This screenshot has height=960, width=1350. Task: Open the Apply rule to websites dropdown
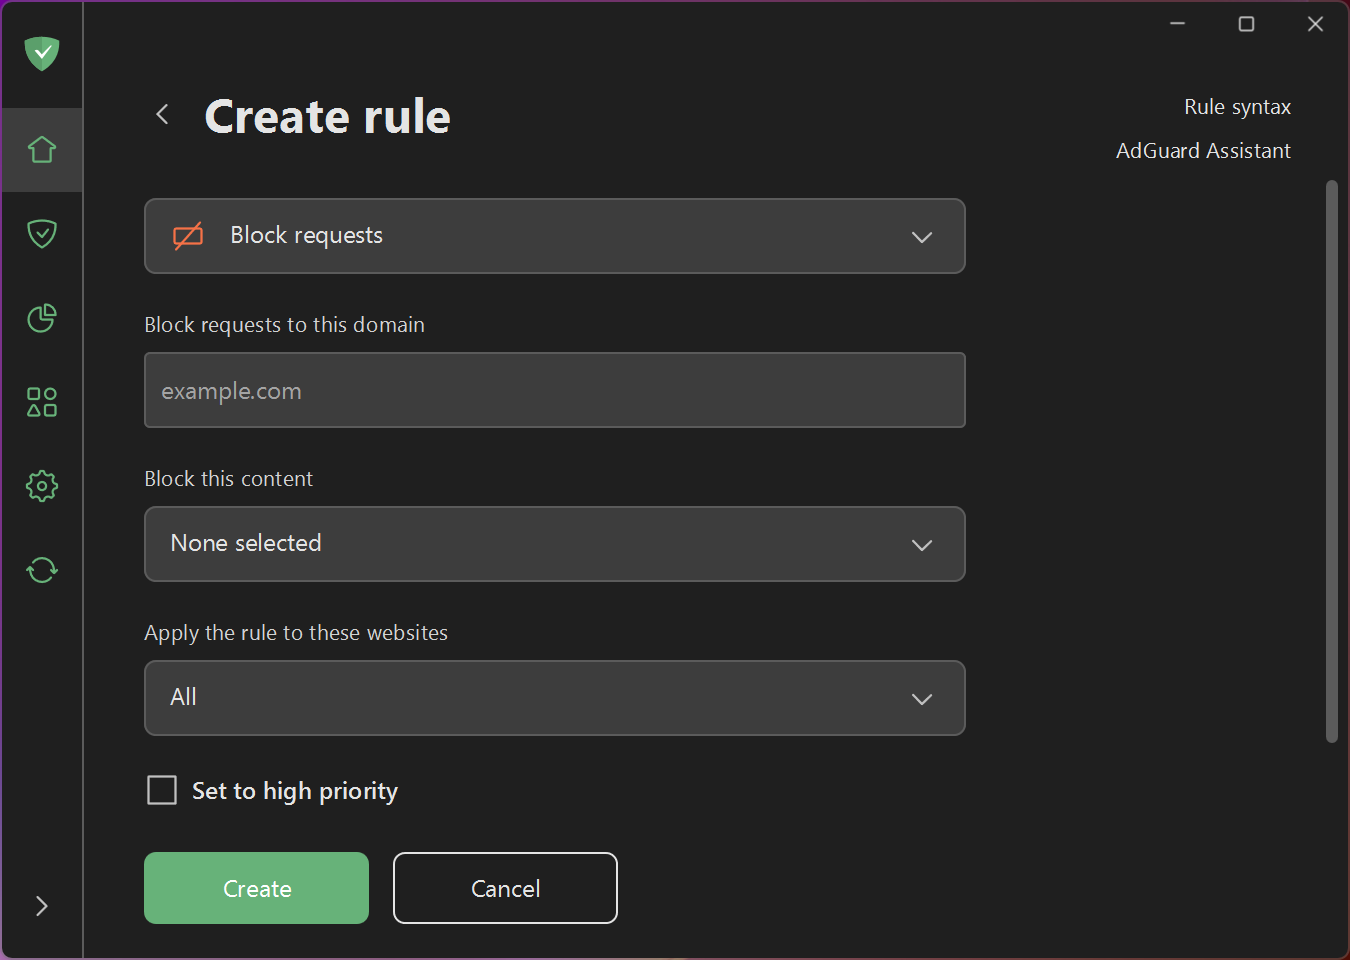(x=554, y=698)
